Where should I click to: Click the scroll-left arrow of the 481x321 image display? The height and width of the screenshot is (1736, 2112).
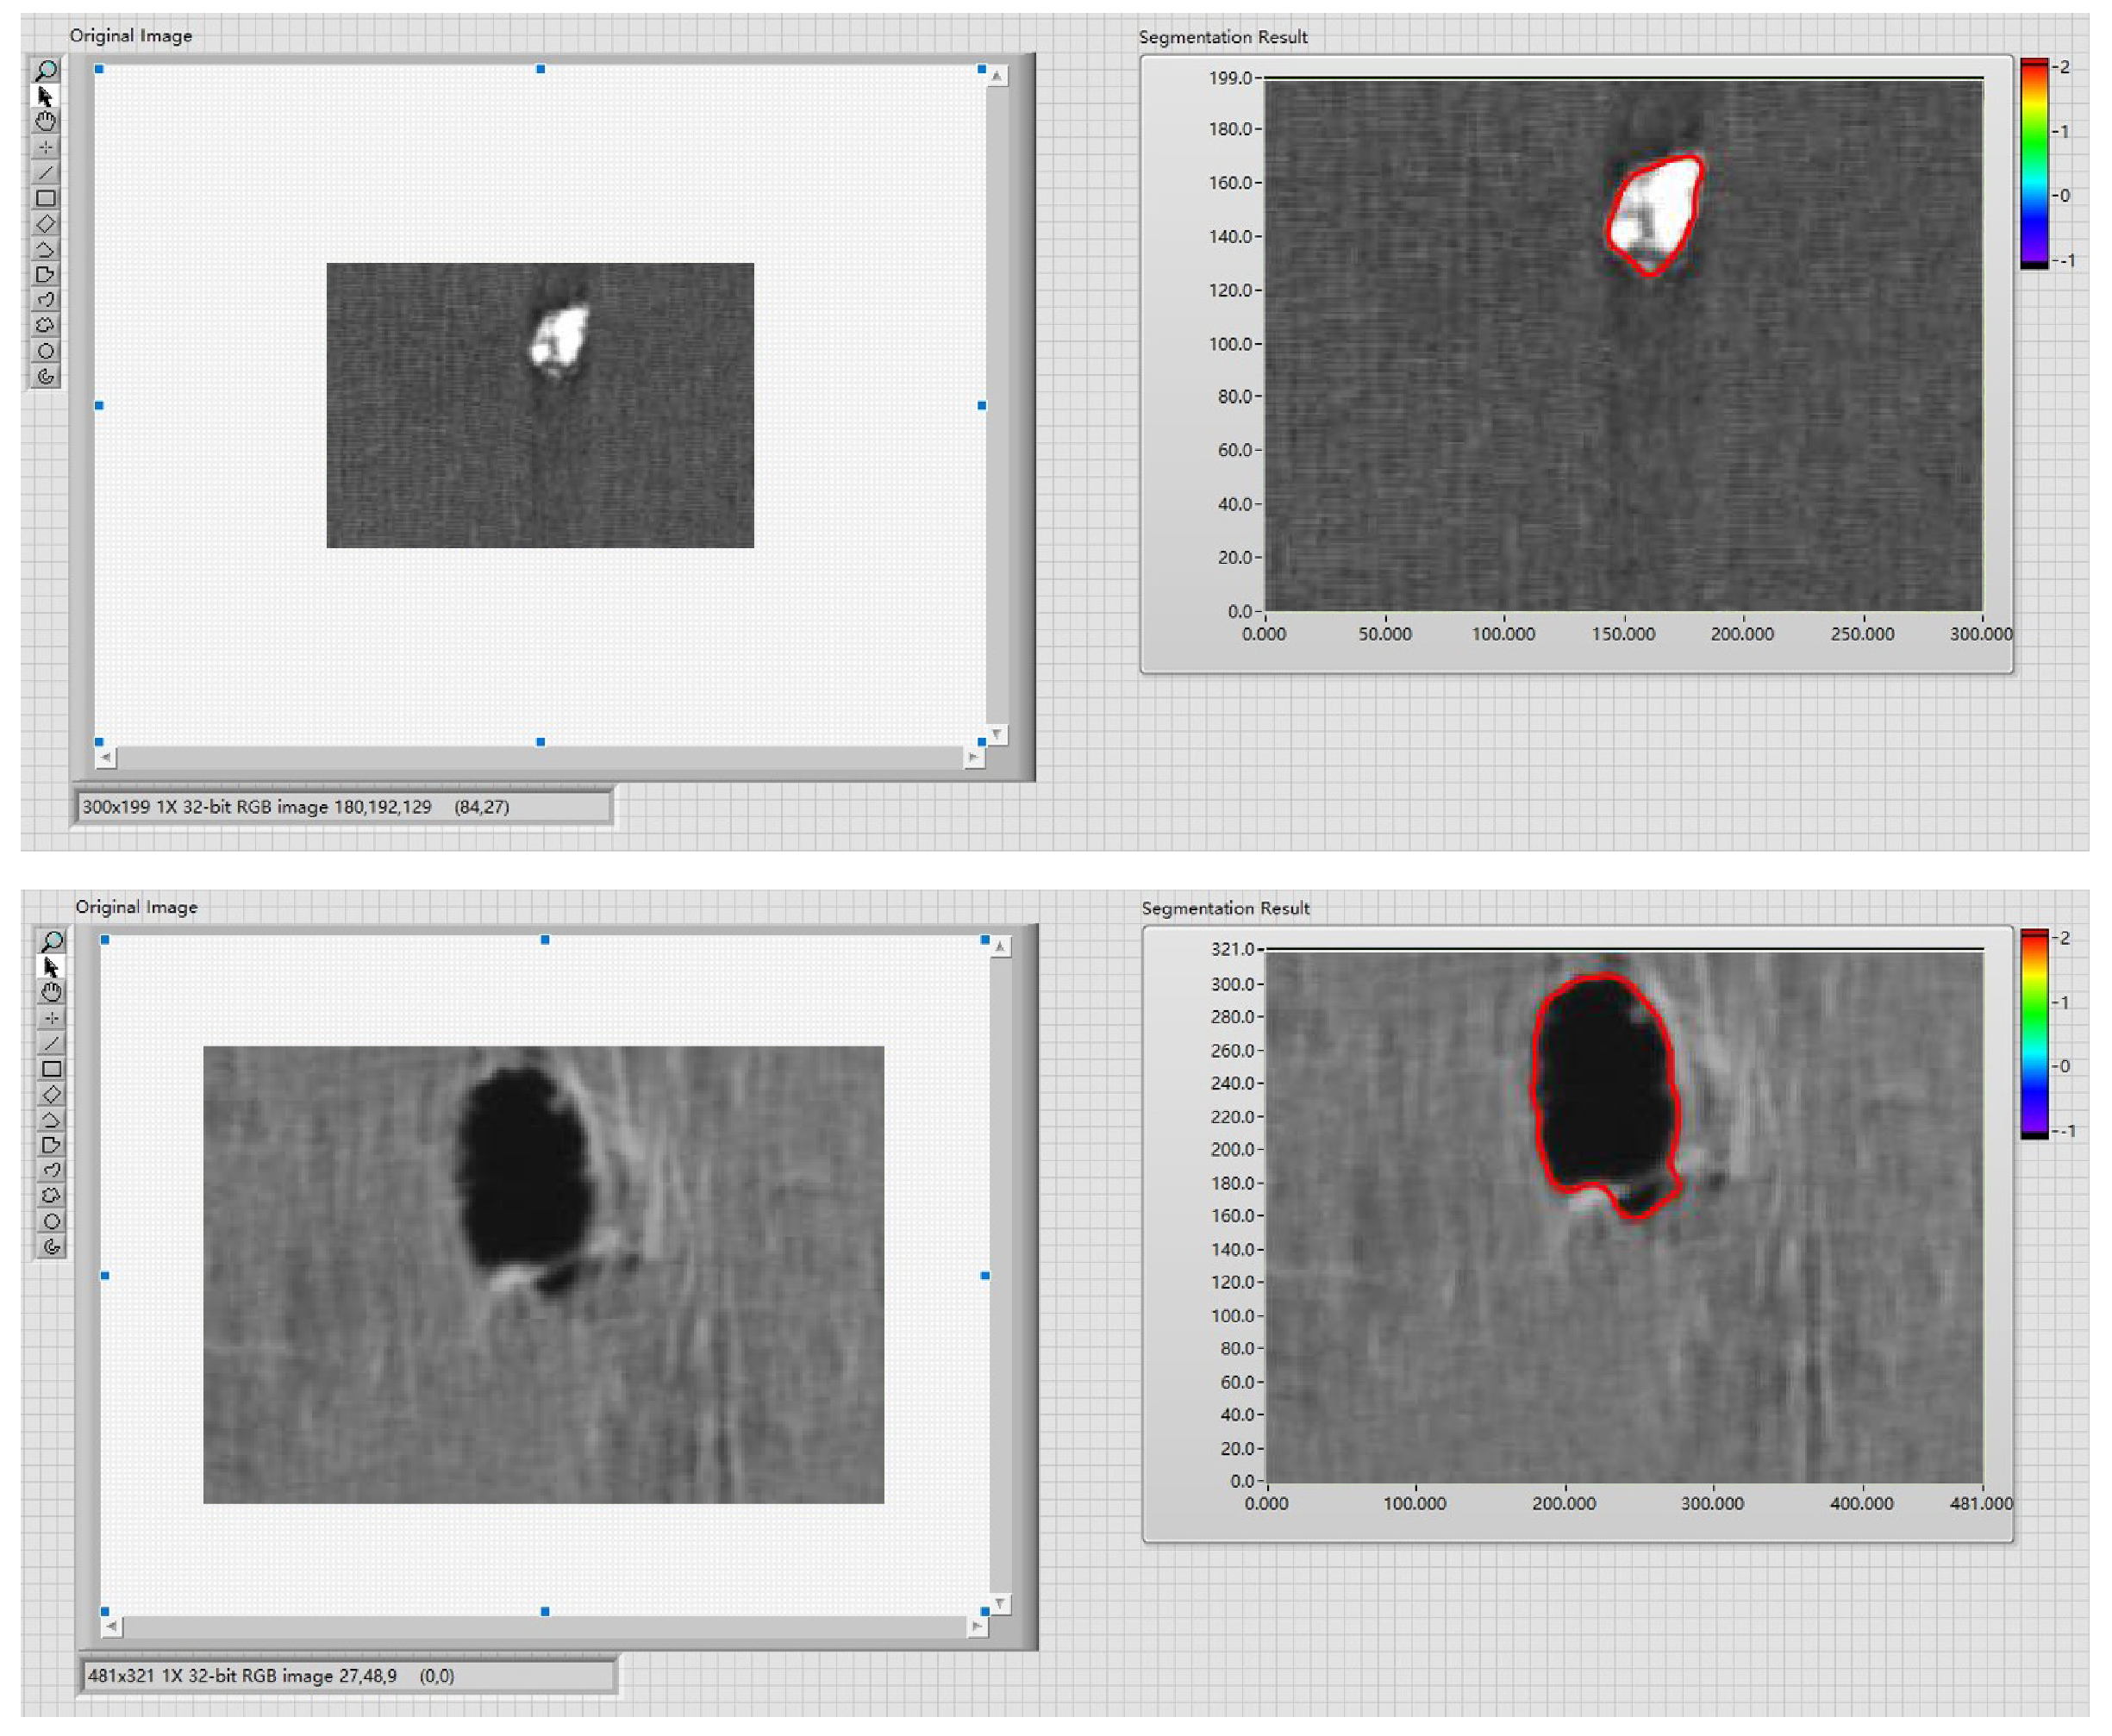point(112,1627)
